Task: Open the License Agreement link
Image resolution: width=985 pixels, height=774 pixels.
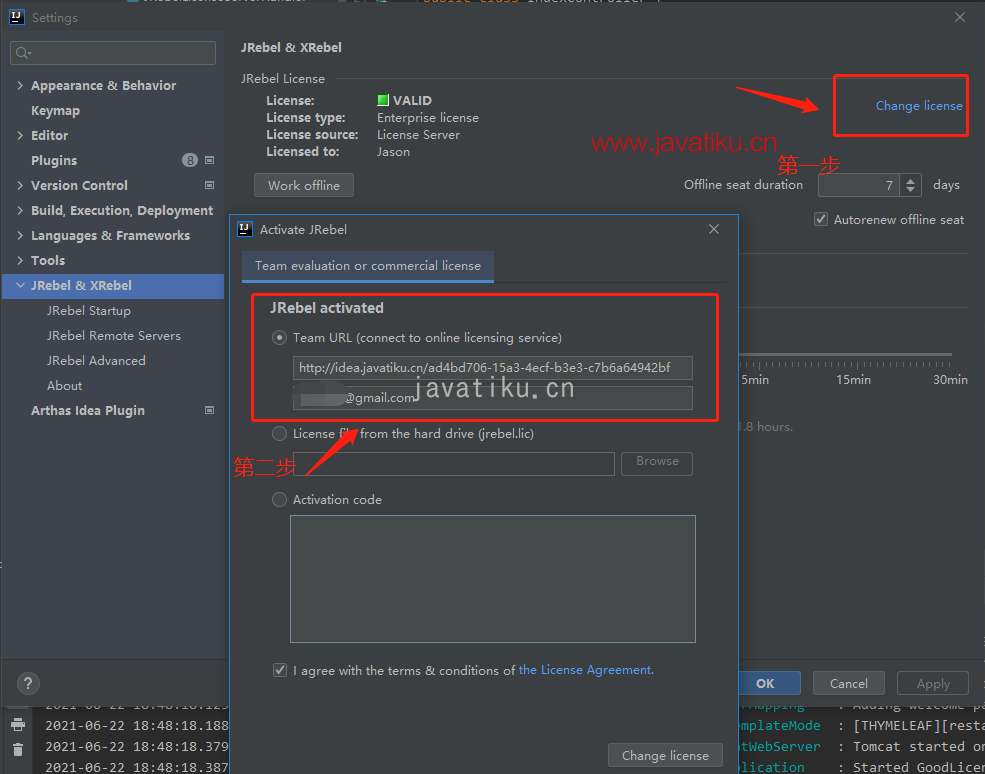Action: [x=586, y=670]
